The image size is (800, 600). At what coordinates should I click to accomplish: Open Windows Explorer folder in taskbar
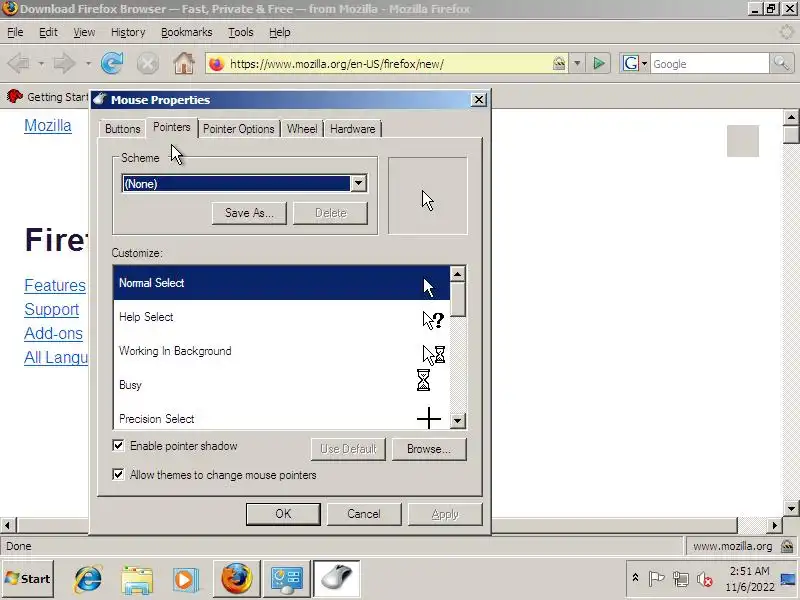pos(137,579)
